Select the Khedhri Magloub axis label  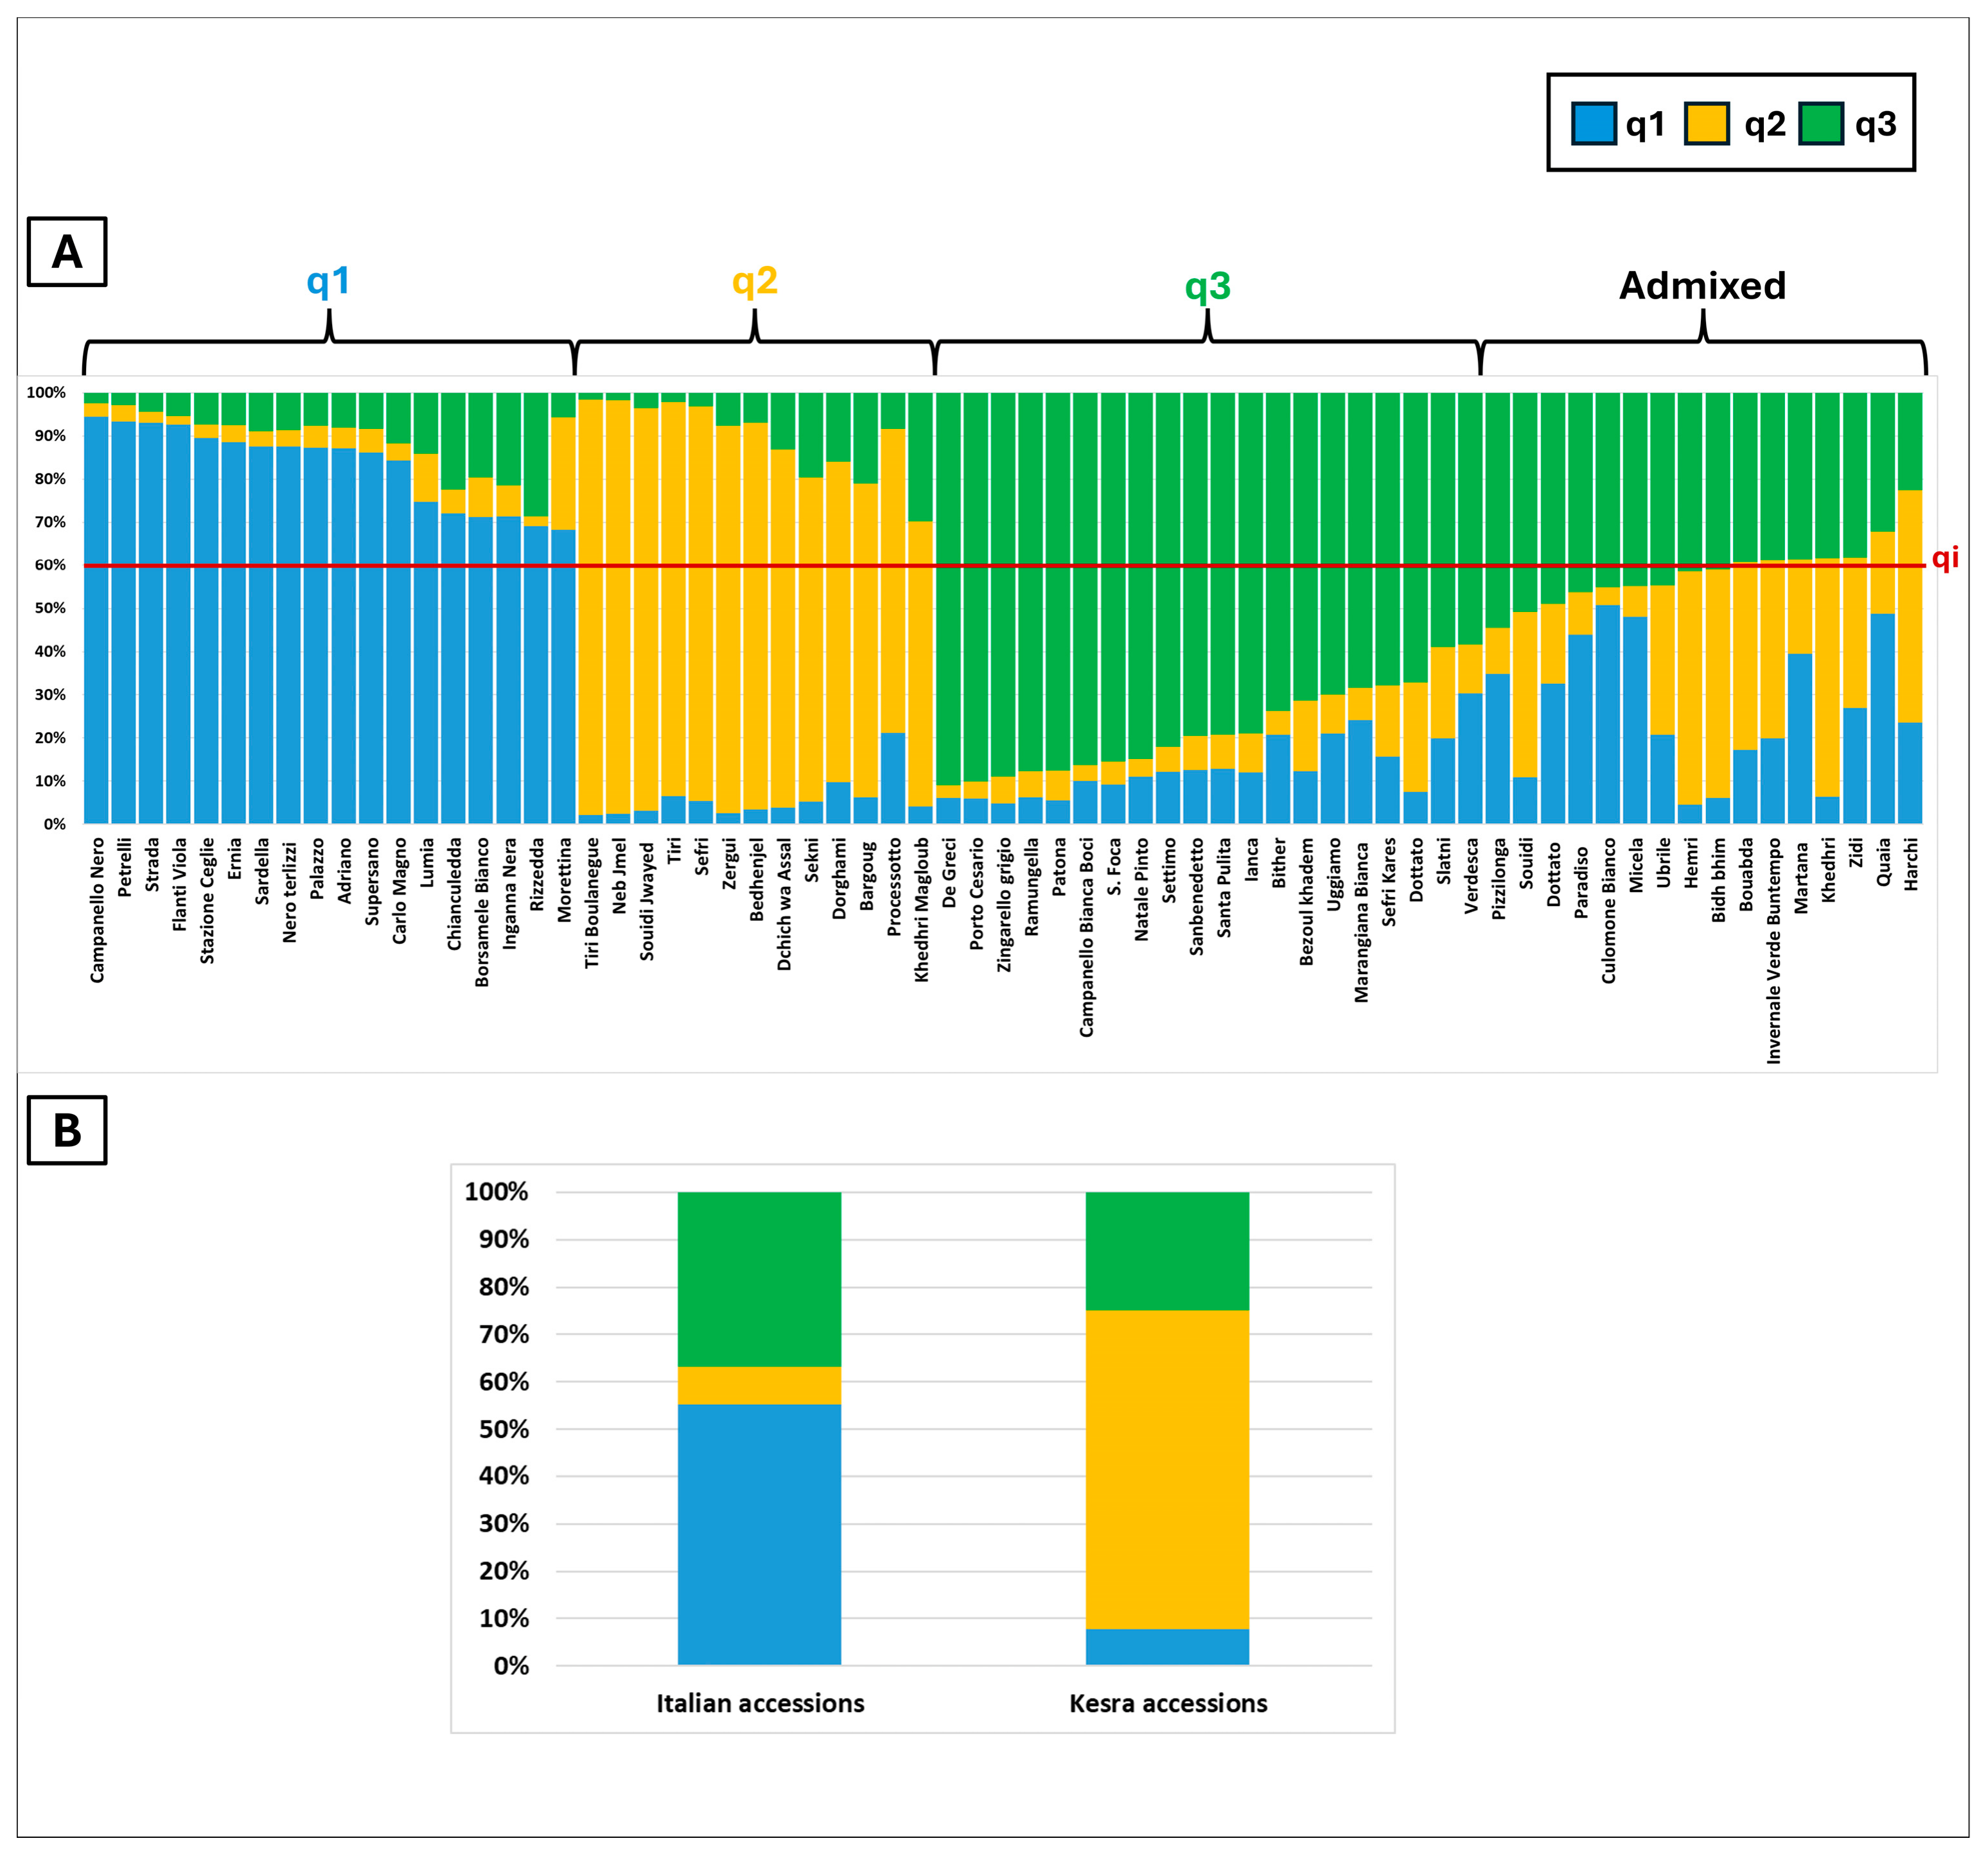tap(922, 910)
